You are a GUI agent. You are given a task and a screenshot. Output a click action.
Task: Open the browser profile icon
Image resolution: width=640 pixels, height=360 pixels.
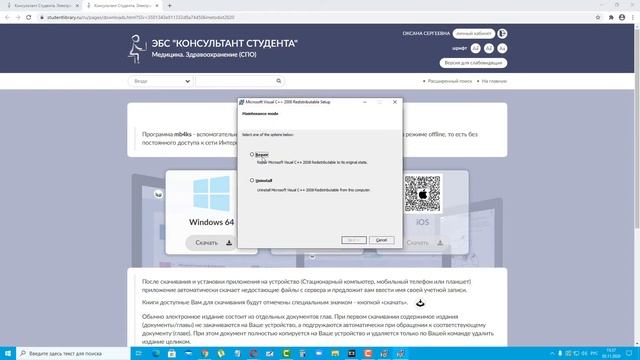tap(622, 18)
